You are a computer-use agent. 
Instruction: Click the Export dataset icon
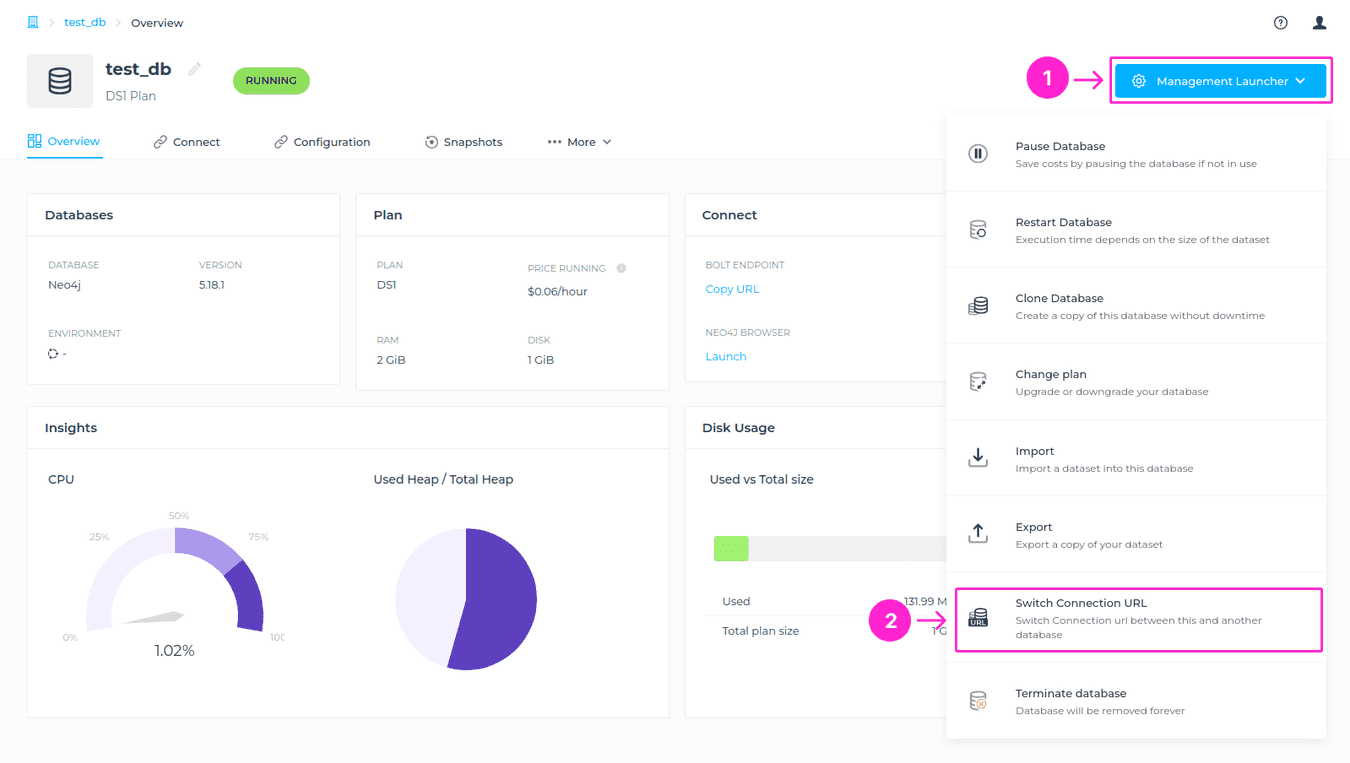point(978,533)
